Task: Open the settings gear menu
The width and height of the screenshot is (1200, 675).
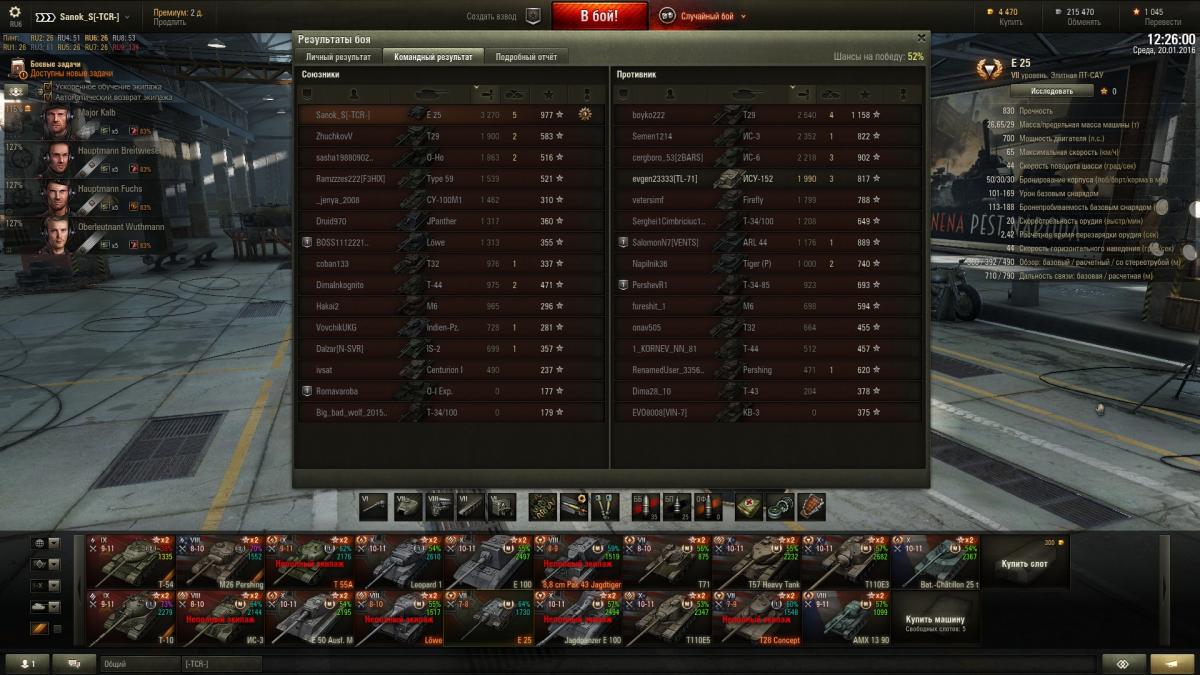Action: 14,12
